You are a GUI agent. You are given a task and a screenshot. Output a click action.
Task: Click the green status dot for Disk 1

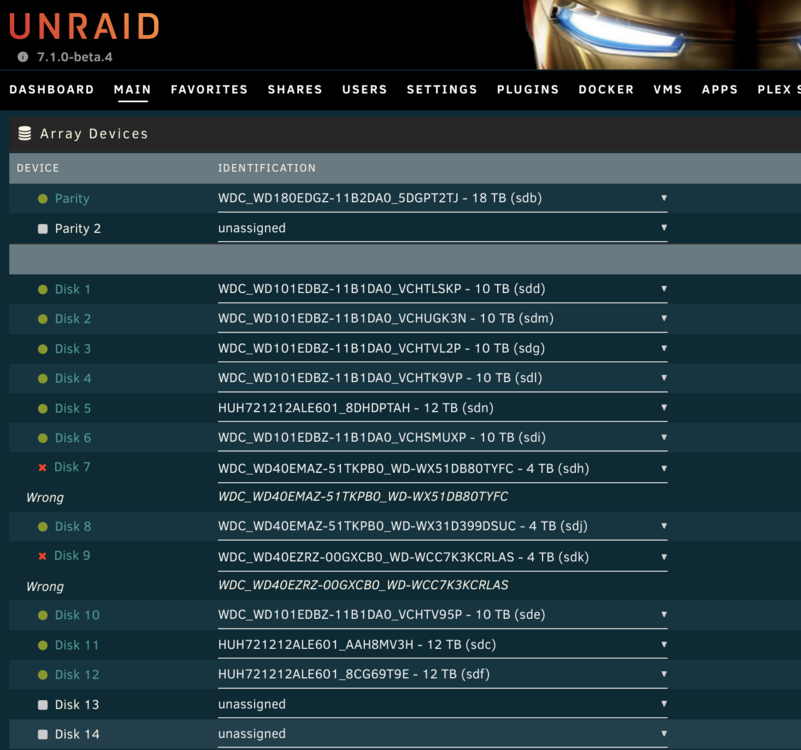(x=43, y=289)
